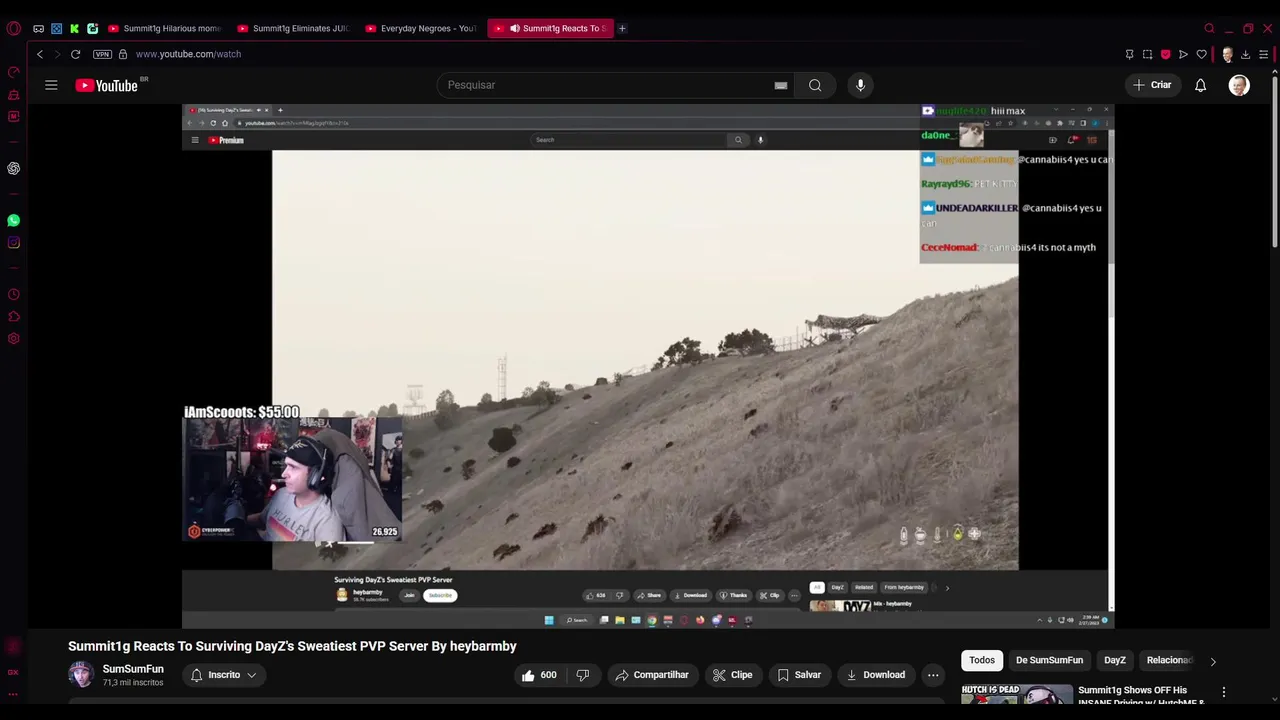Viewport: 1280px width, 720px height.
Task: Open more actions three-dot menu
Action: click(x=933, y=675)
